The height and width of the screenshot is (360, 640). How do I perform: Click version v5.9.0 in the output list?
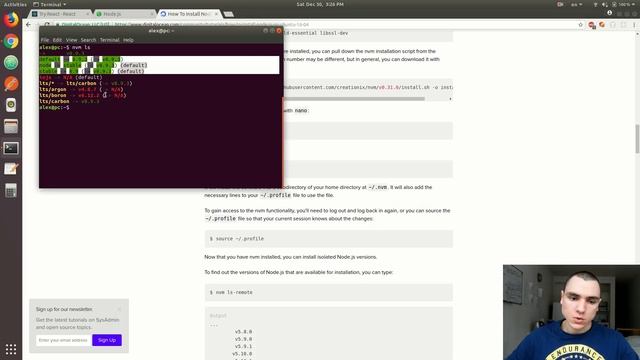coord(243,339)
